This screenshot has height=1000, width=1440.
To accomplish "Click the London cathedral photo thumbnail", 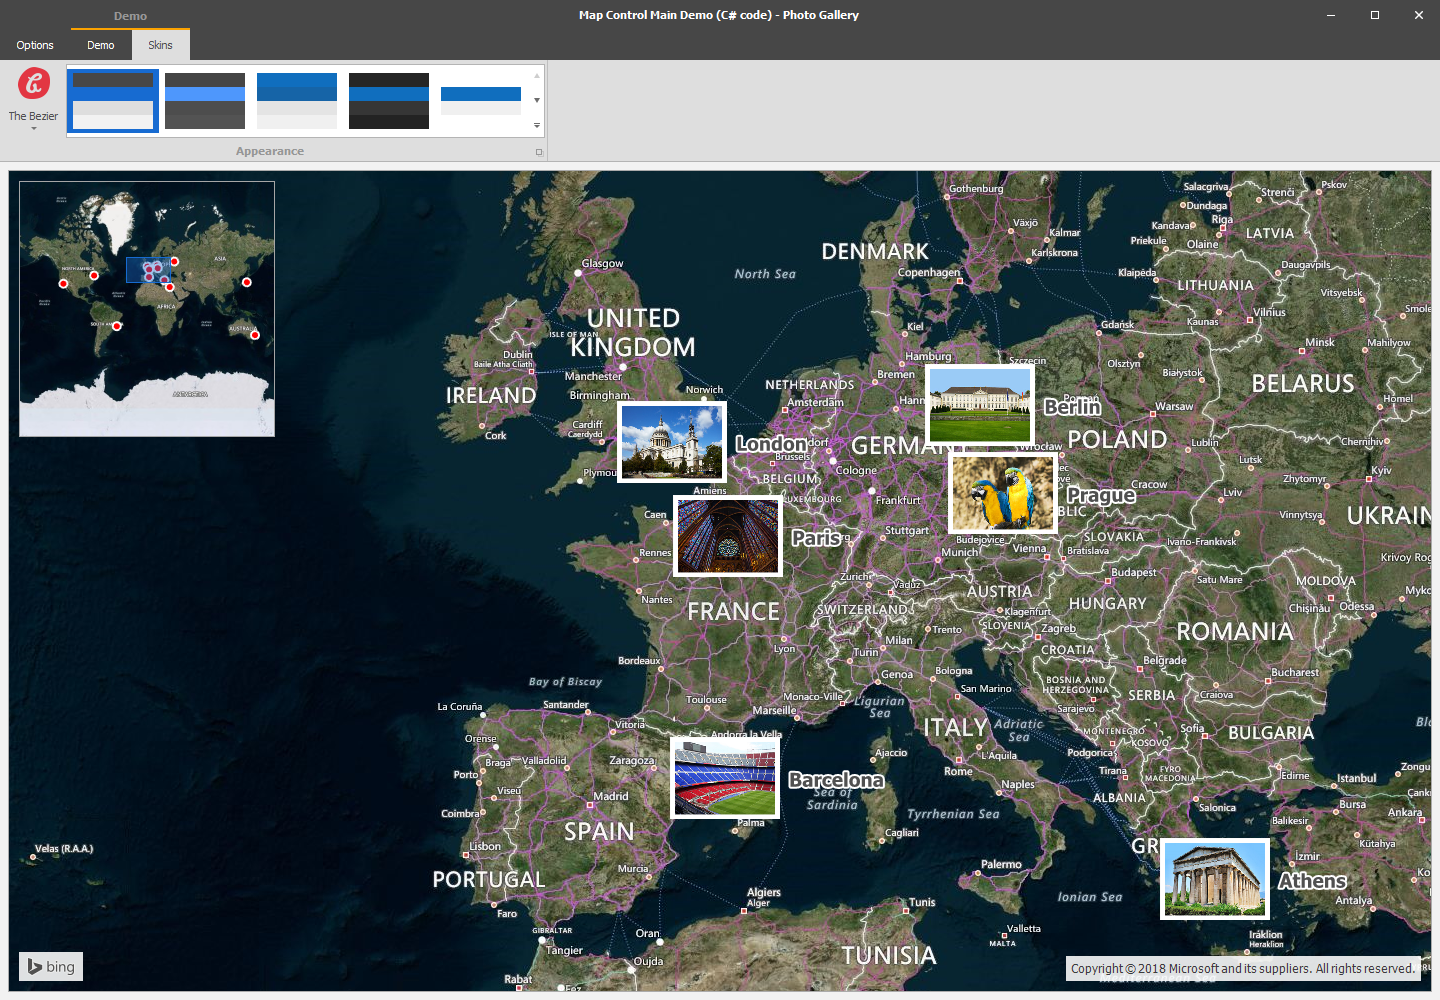I will (671, 442).
